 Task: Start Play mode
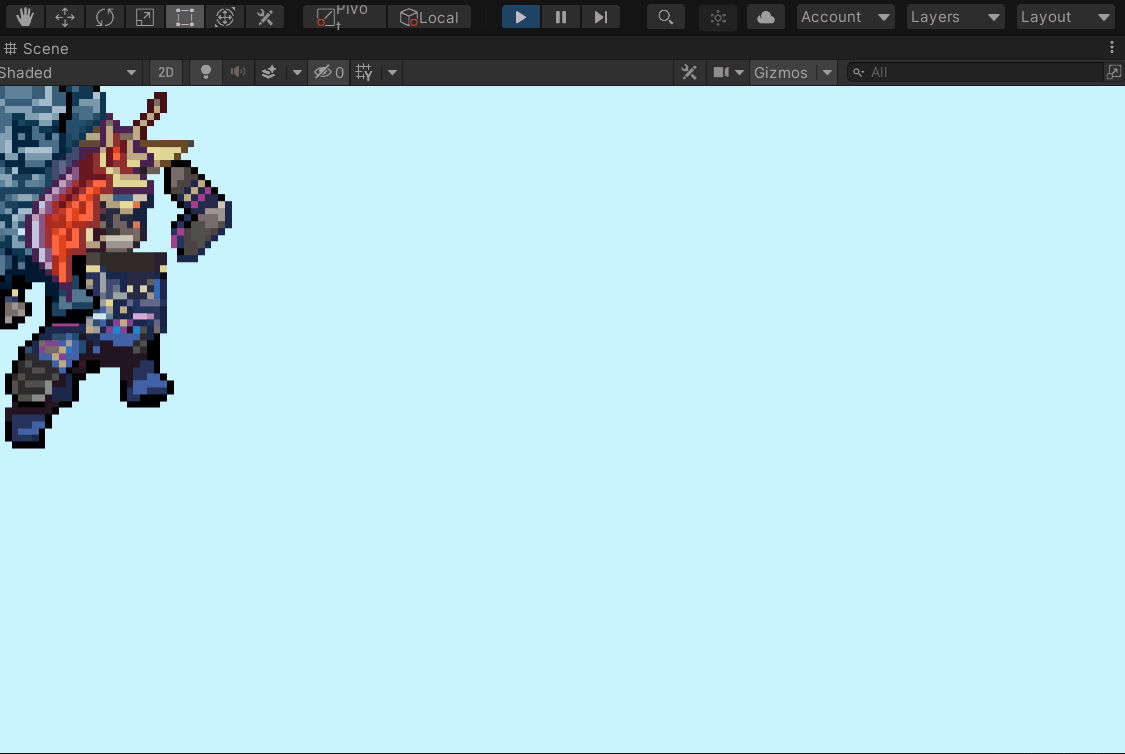[521, 17]
